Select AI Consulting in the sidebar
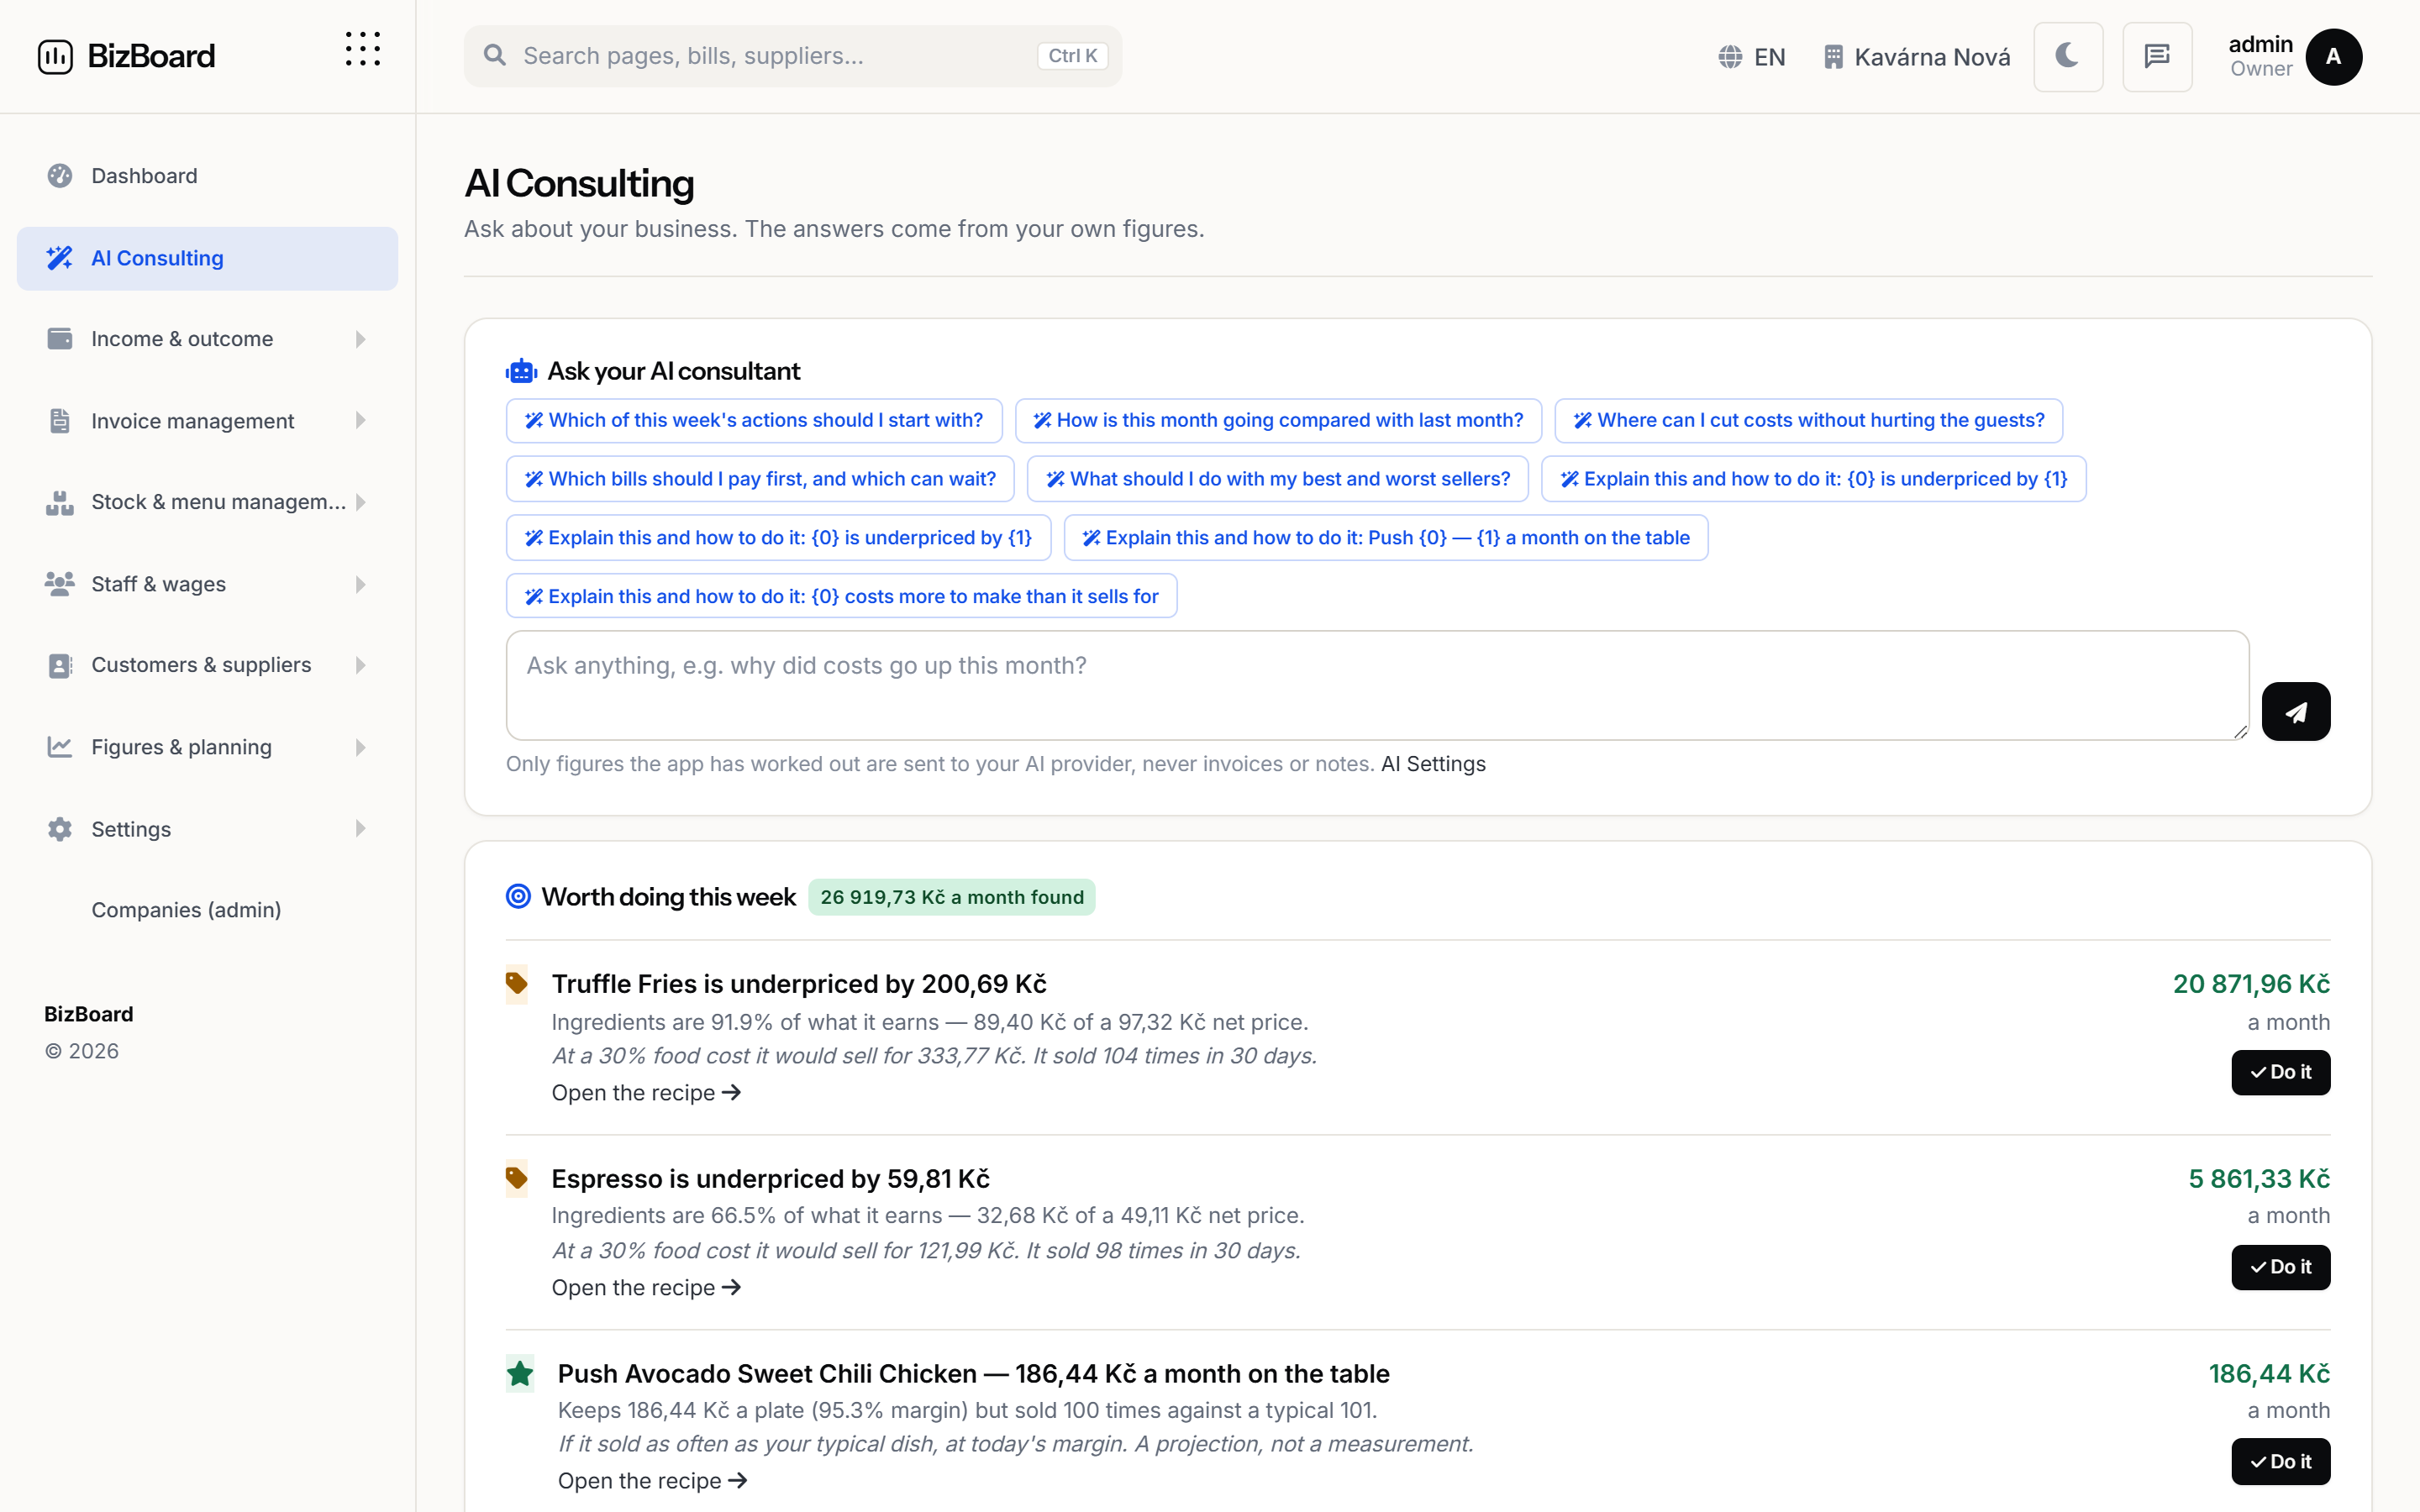This screenshot has width=2420, height=1512. (x=207, y=258)
